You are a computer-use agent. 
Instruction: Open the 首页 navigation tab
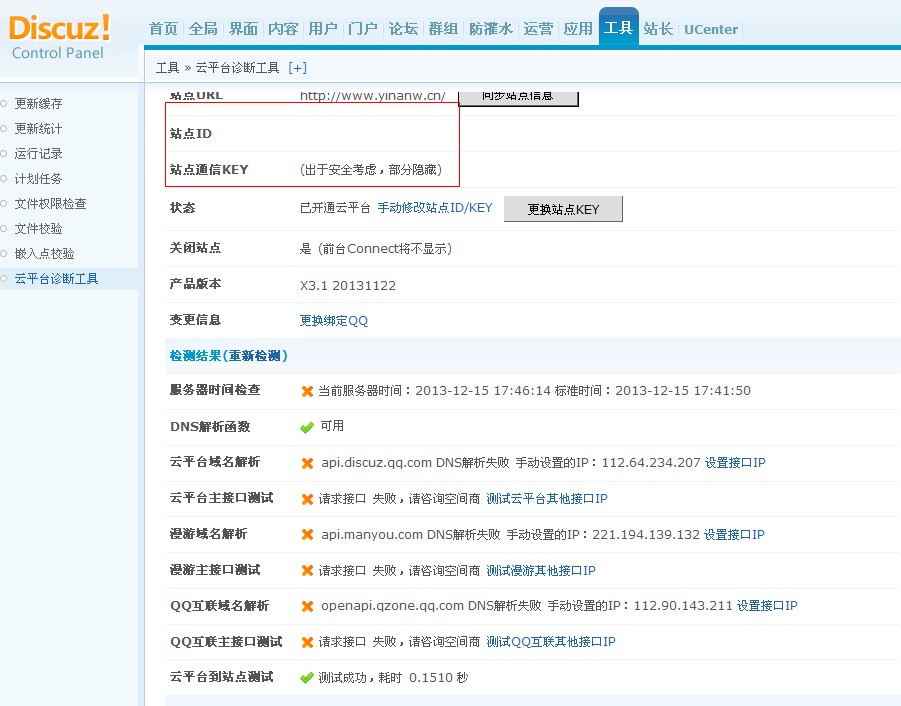click(163, 29)
